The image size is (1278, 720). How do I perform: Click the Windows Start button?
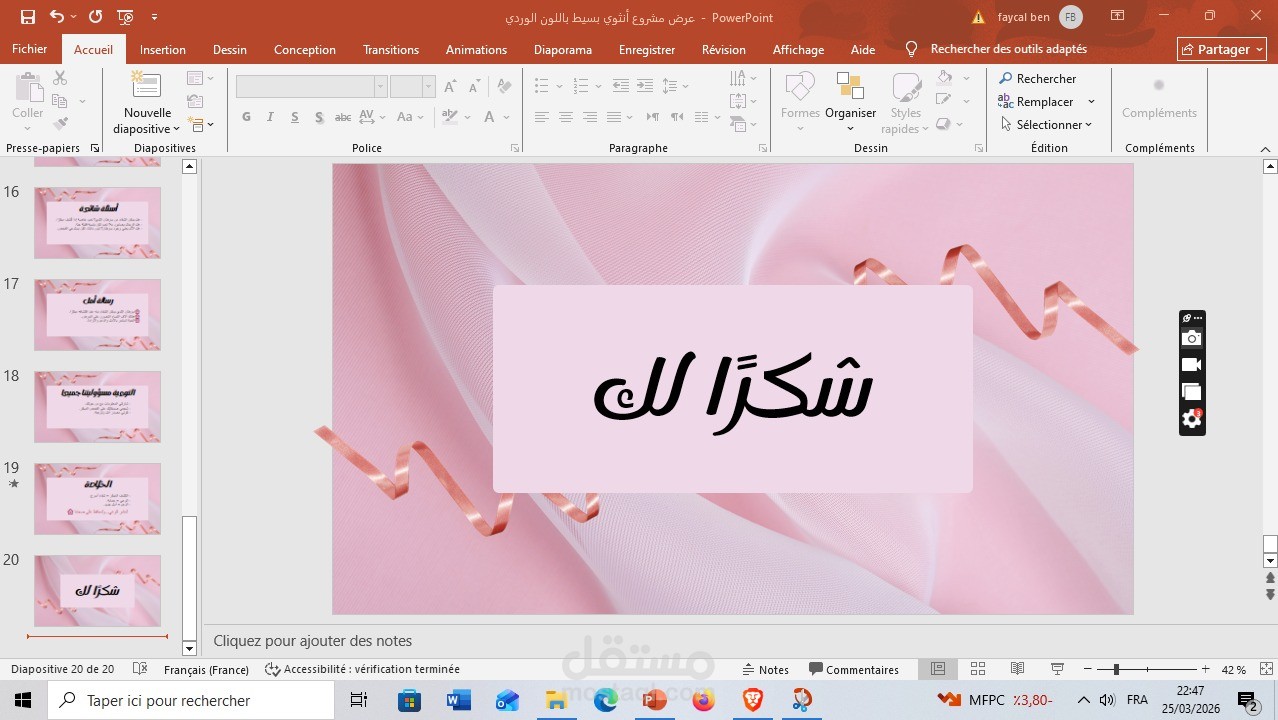tap(22, 700)
